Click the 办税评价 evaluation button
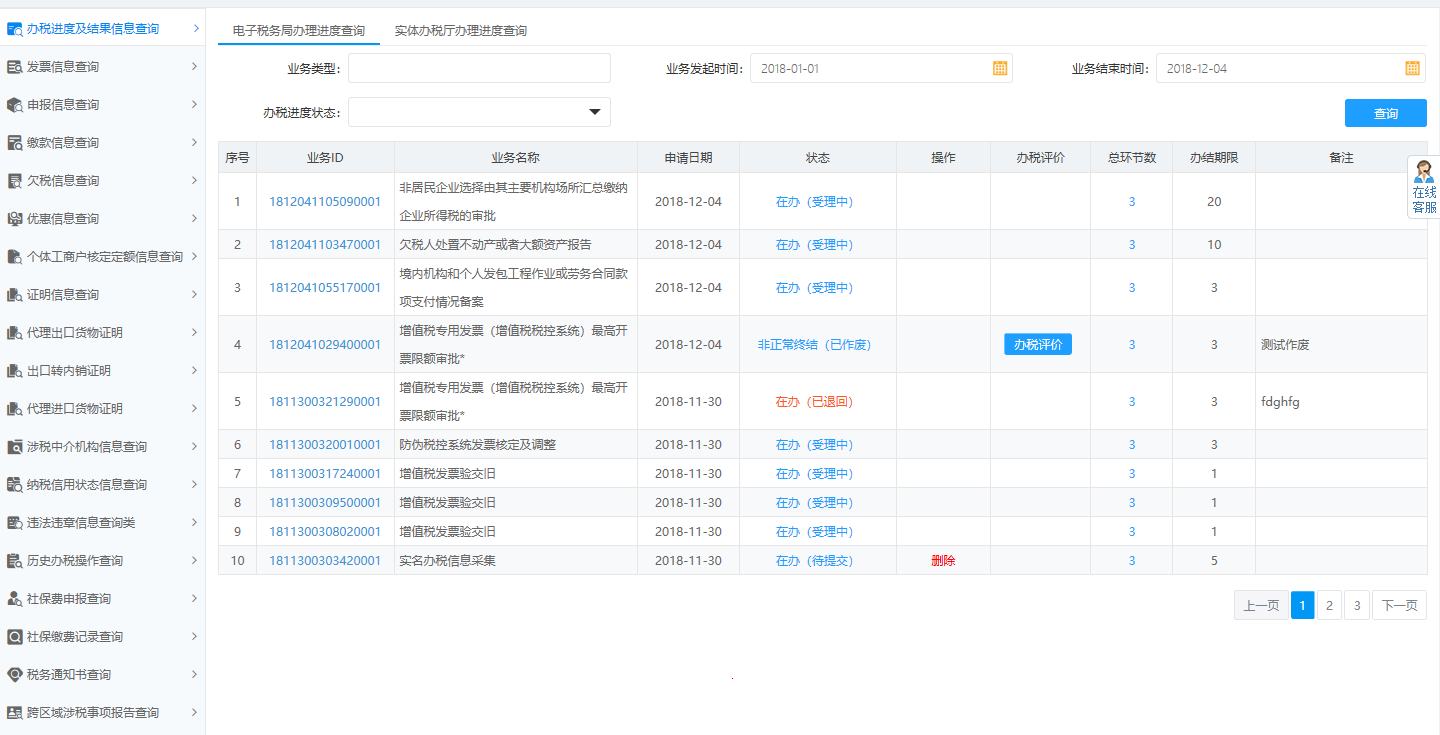This screenshot has height=735, width=1440. tap(1037, 343)
